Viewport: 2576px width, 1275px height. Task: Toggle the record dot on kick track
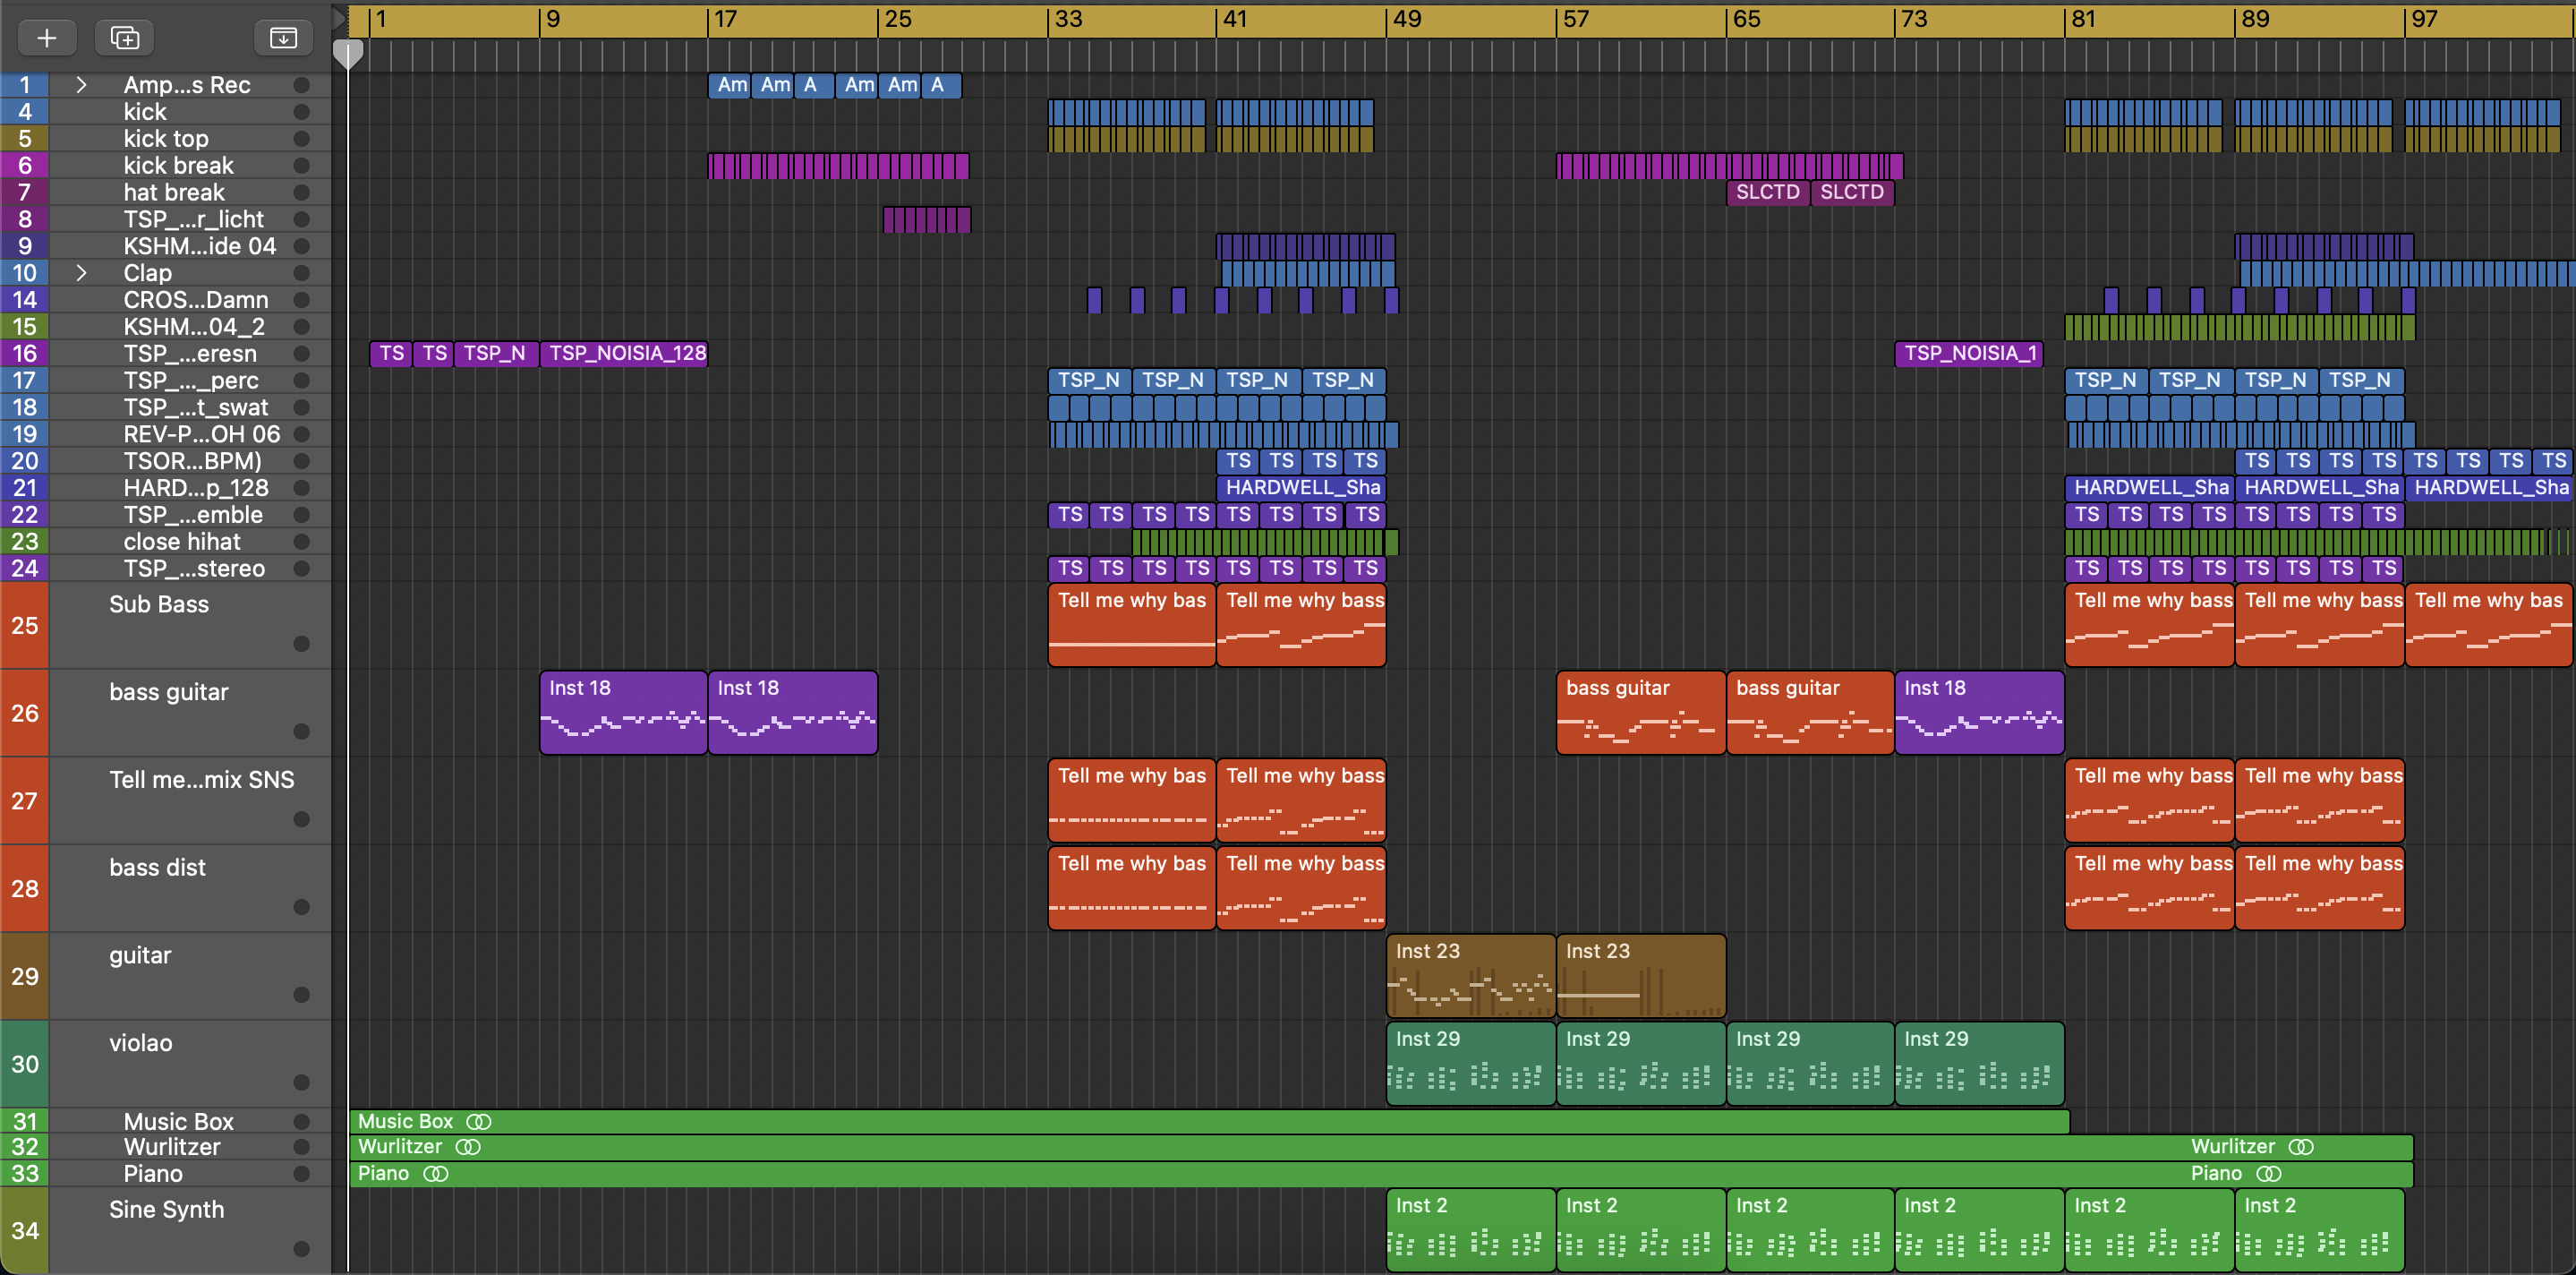pos(301,112)
